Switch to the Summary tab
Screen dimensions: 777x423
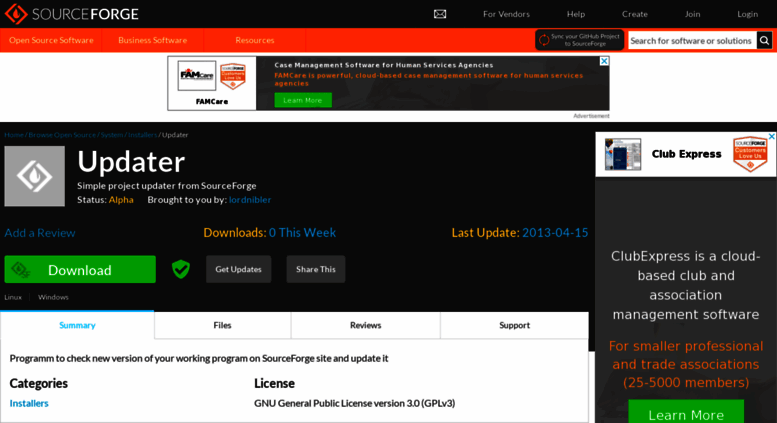tap(77, 325)
